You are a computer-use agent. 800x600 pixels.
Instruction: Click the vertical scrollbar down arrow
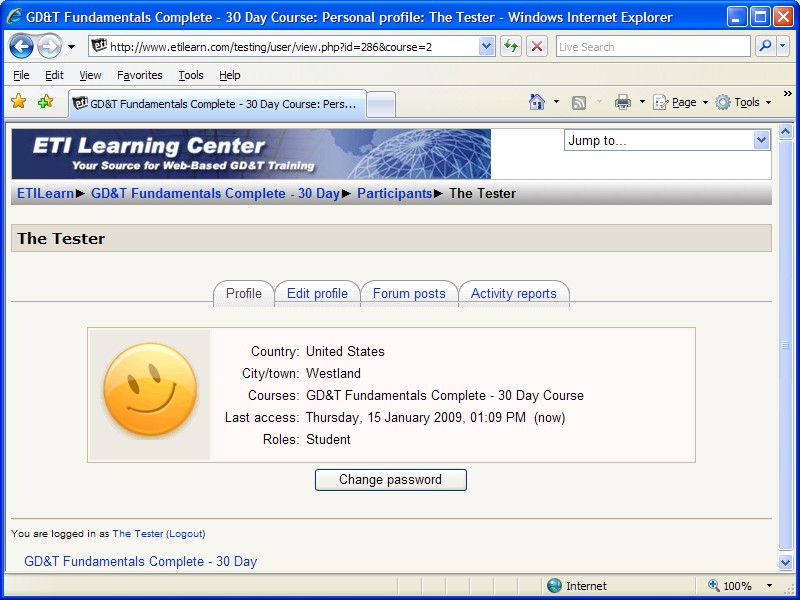786,562
